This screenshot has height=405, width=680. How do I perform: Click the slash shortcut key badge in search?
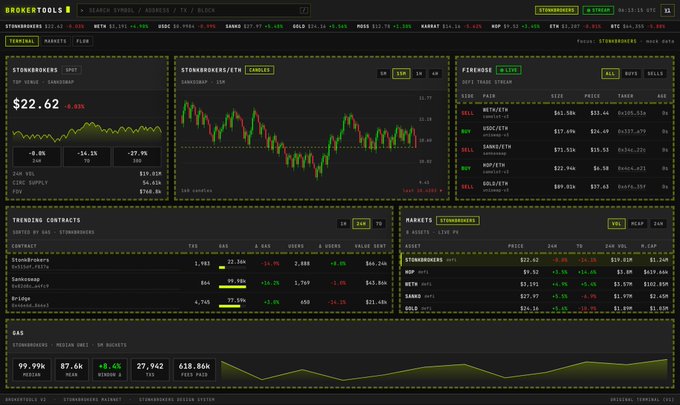[x=304, y=10]
